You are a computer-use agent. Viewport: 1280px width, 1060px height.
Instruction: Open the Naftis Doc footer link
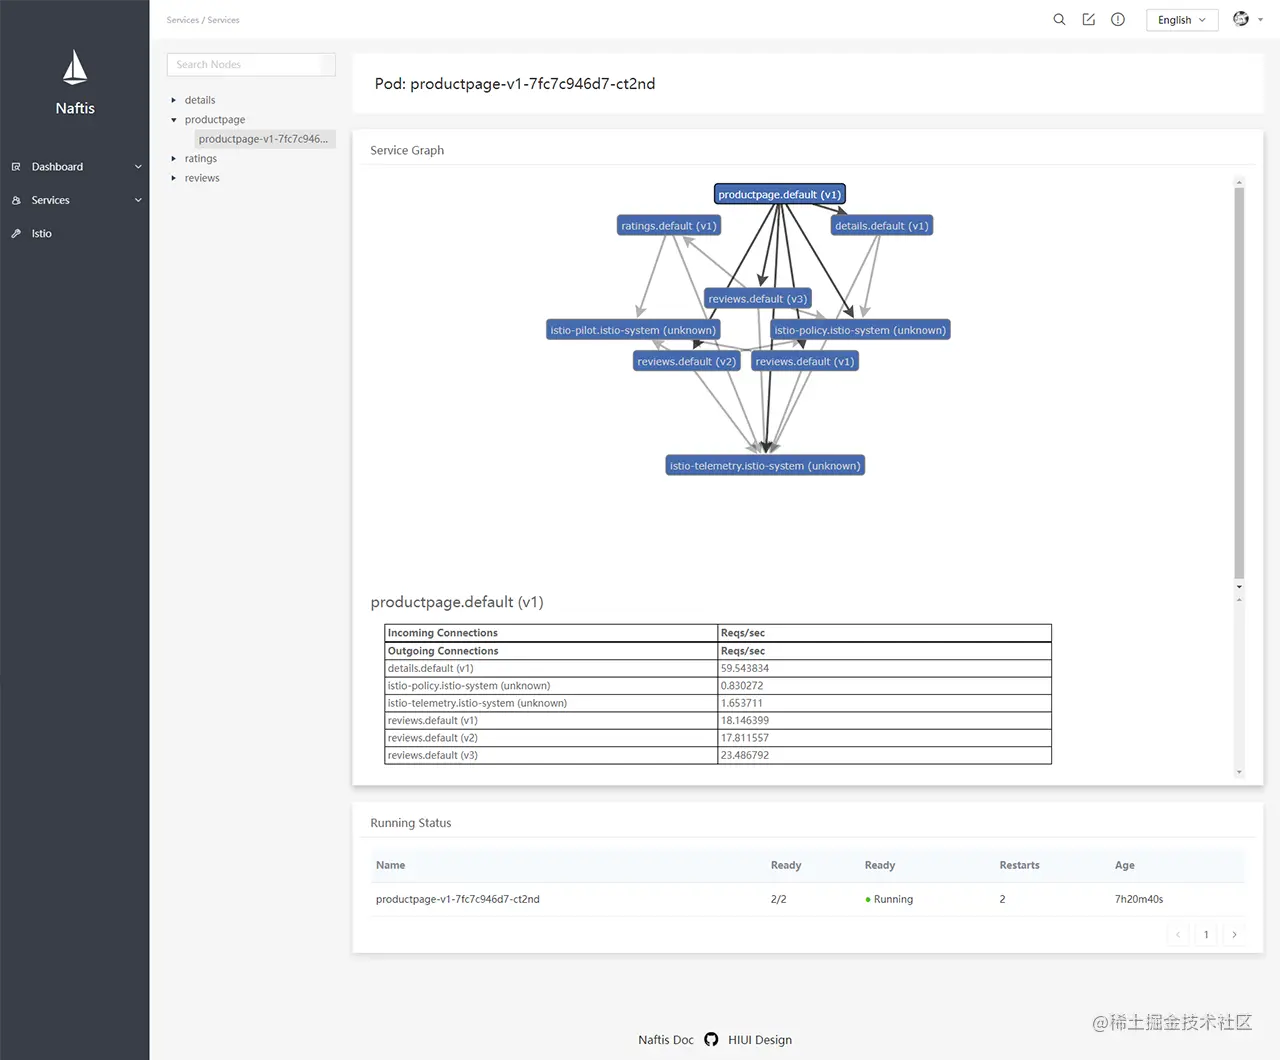pos(666,1040)
